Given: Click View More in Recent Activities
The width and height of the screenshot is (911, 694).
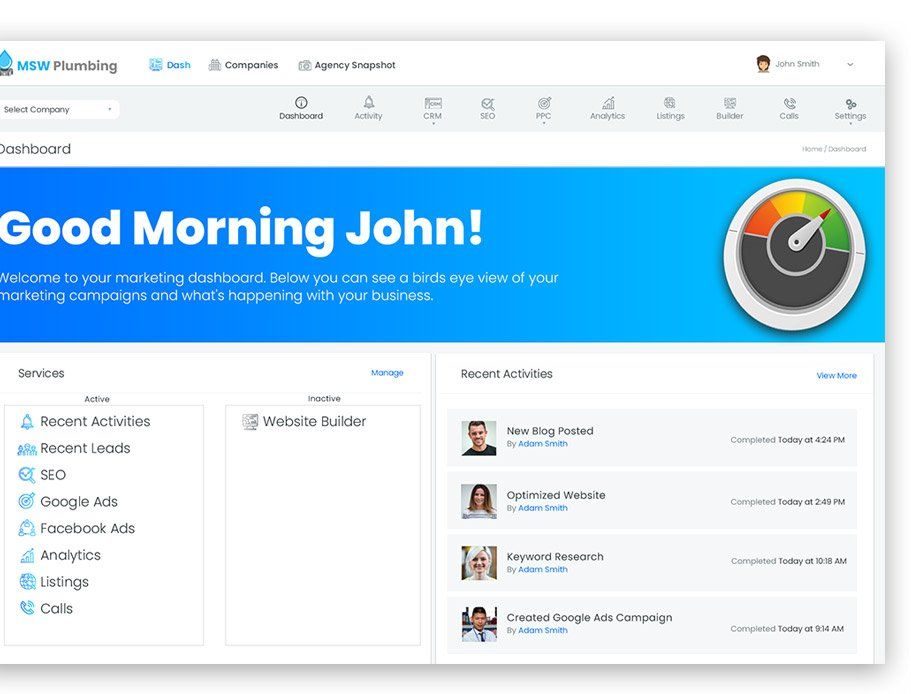Looking at the screenshot, I should (x=837, y=376).
